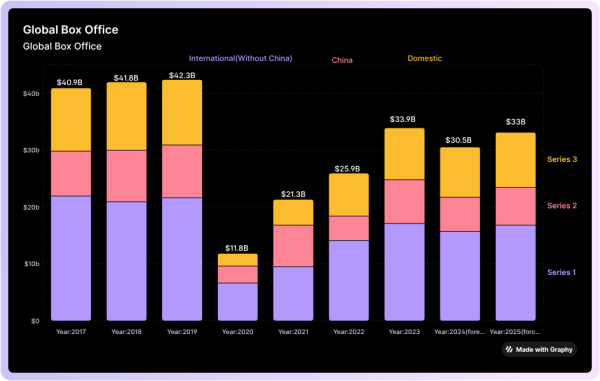
Task: Click the purple bar segment for 2019
Action: (182, 259)
